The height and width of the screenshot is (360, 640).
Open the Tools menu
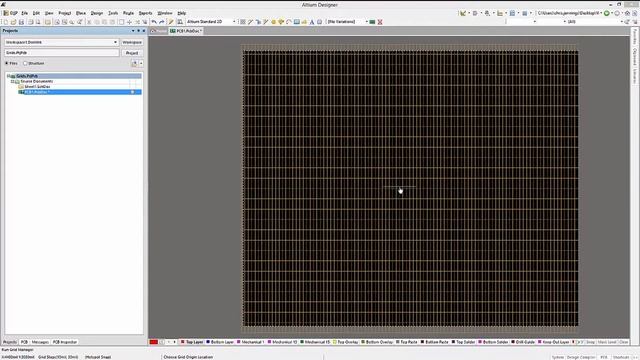[x=113, y=13]
